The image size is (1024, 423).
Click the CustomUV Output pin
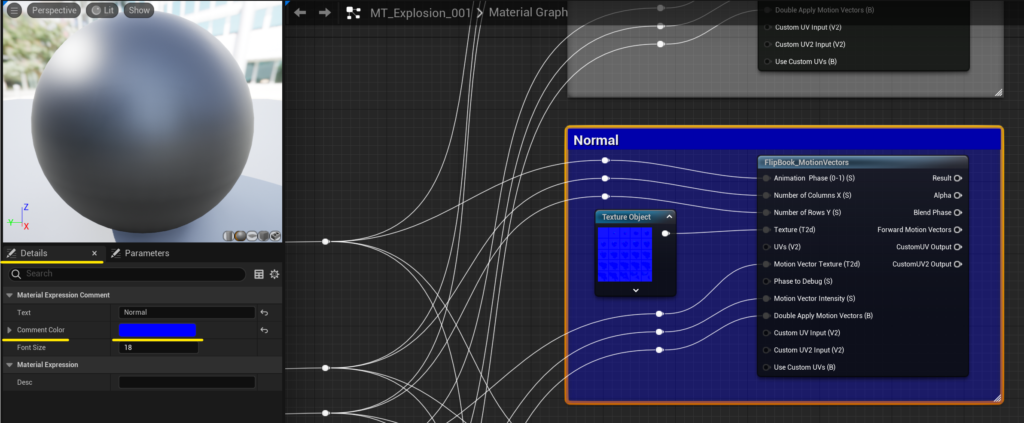point(957,247)
